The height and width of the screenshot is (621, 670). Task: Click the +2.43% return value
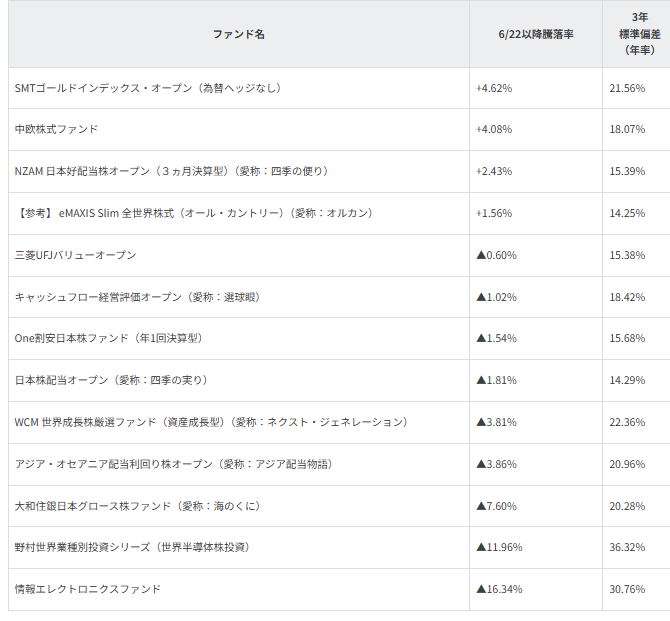pos(494,171)
